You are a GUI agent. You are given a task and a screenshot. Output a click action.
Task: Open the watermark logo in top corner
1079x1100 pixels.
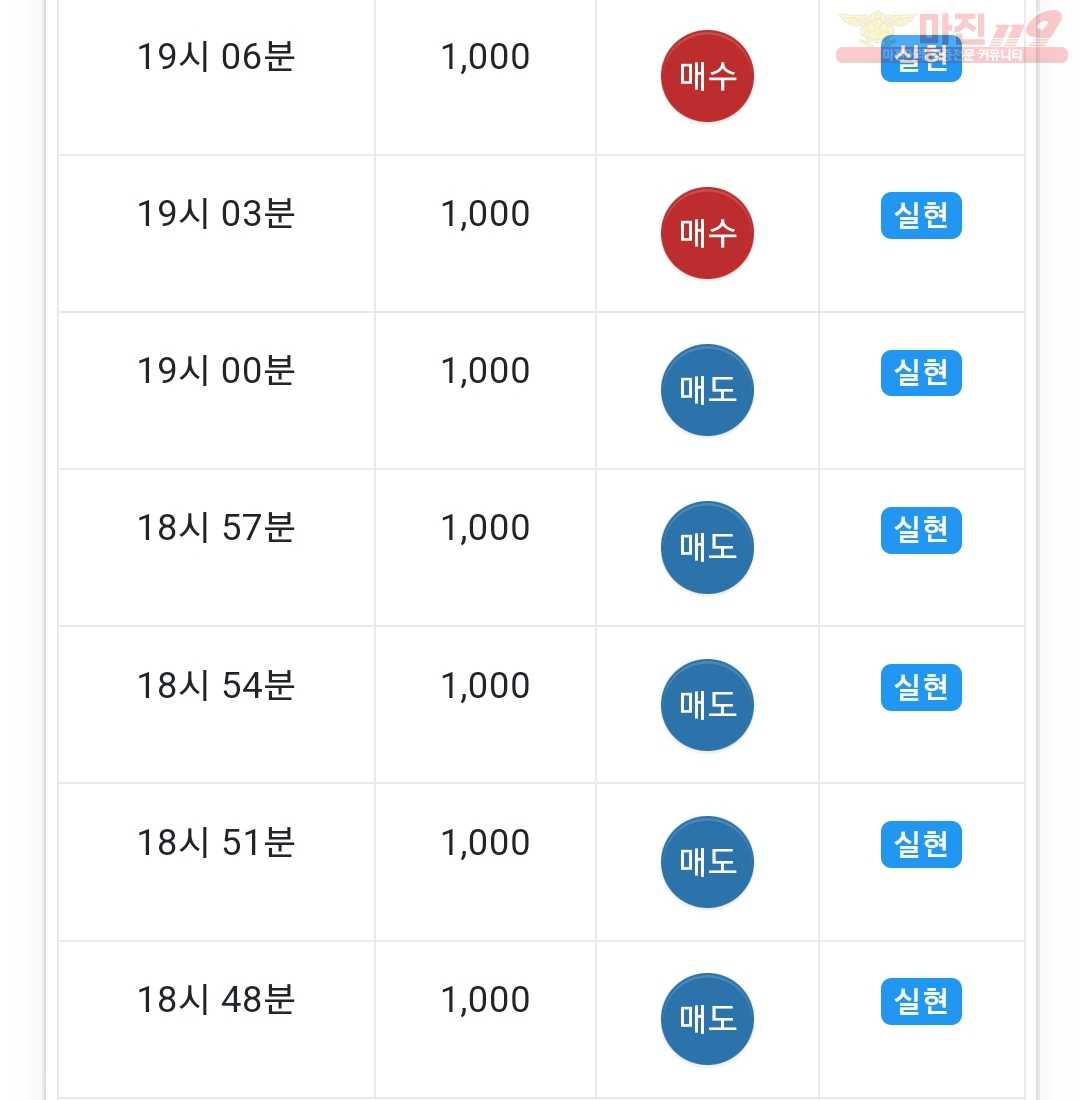pyautogui.click(x=951, y=36)
